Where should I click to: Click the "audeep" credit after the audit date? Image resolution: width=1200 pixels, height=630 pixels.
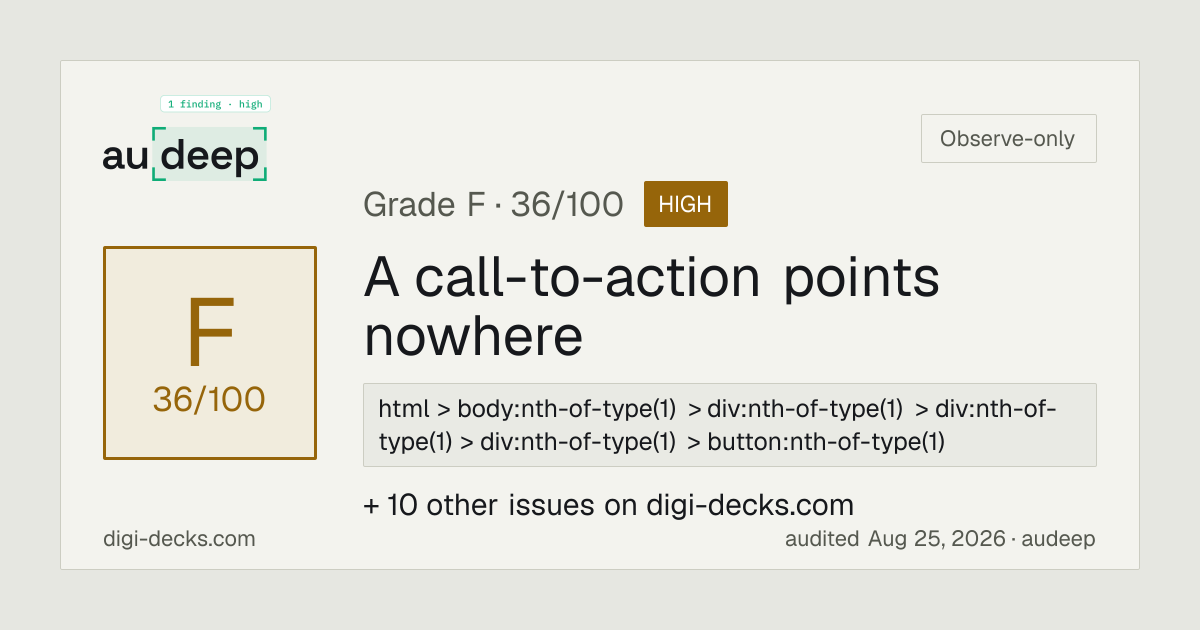[1058, 539]
